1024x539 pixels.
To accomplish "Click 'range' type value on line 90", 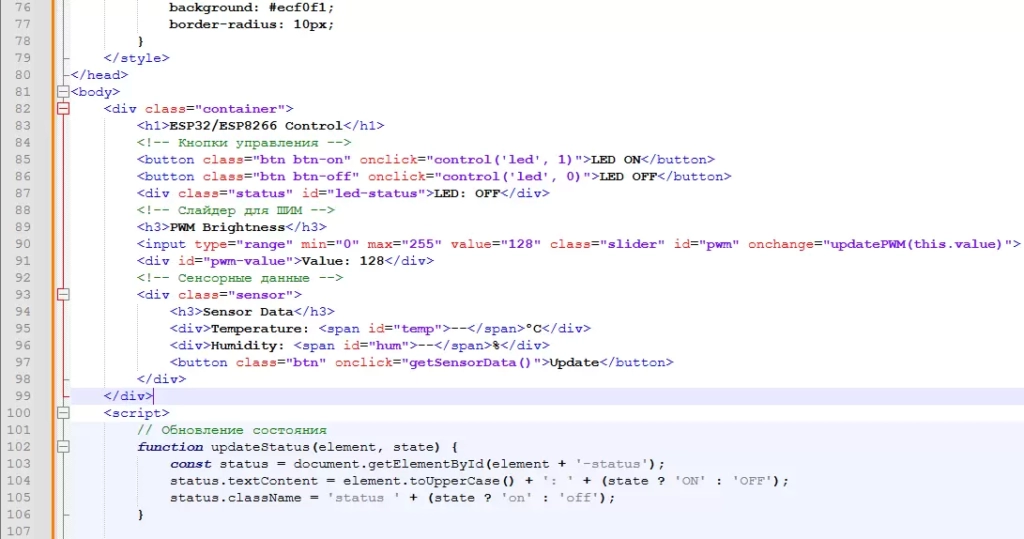I will click(264, 244).
